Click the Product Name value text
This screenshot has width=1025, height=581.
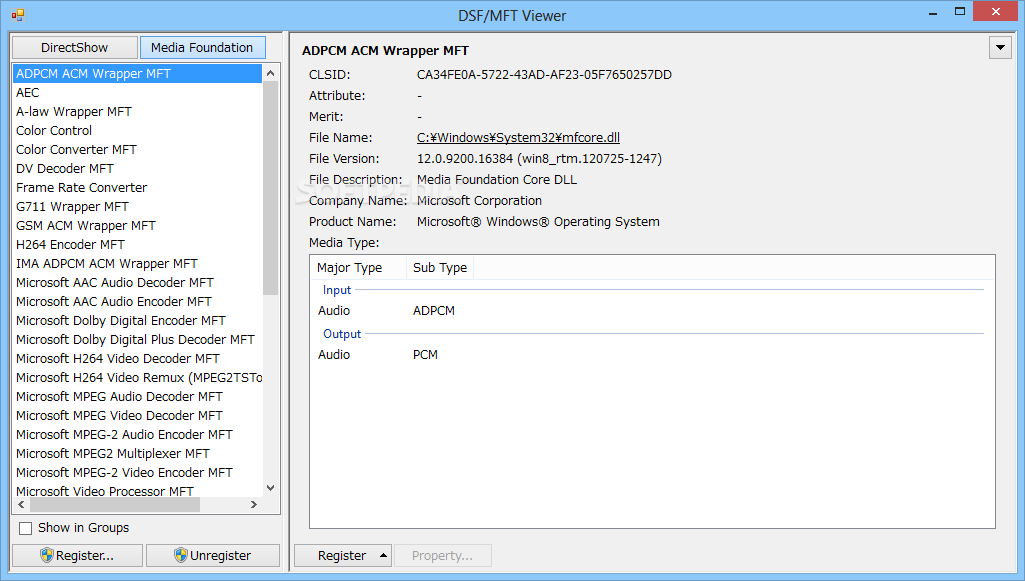[x=538, y=222]
